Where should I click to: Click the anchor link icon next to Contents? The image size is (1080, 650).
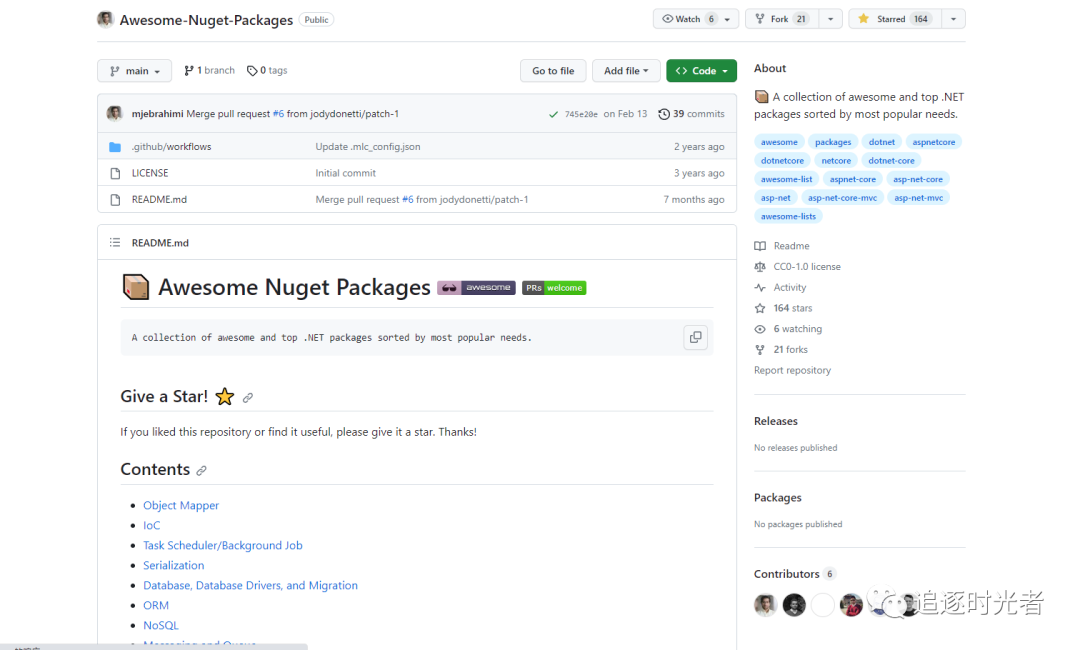click(x=201, y=470)
